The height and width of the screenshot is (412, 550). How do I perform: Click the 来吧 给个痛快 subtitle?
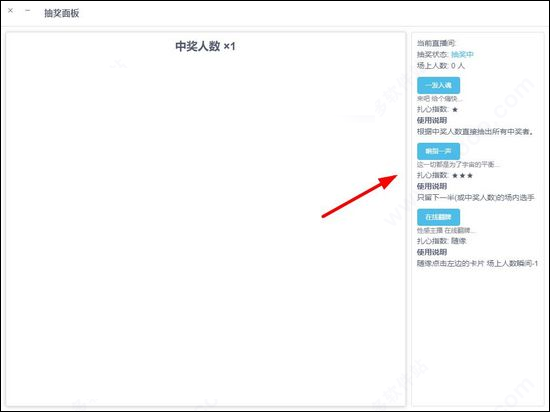[440, 99]
